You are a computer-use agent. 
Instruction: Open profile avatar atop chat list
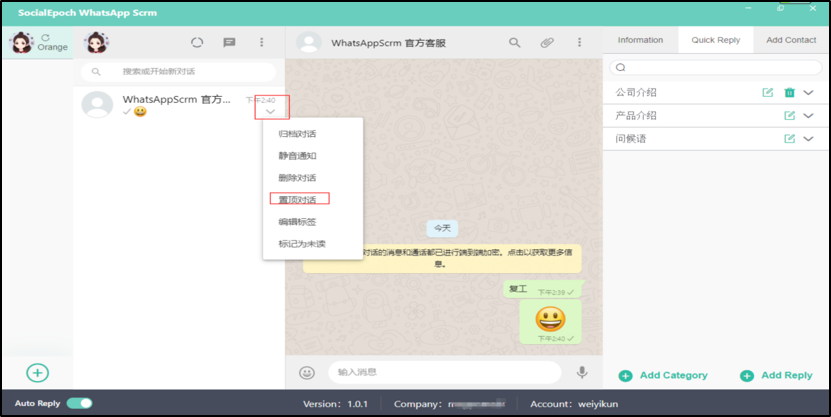96,42
